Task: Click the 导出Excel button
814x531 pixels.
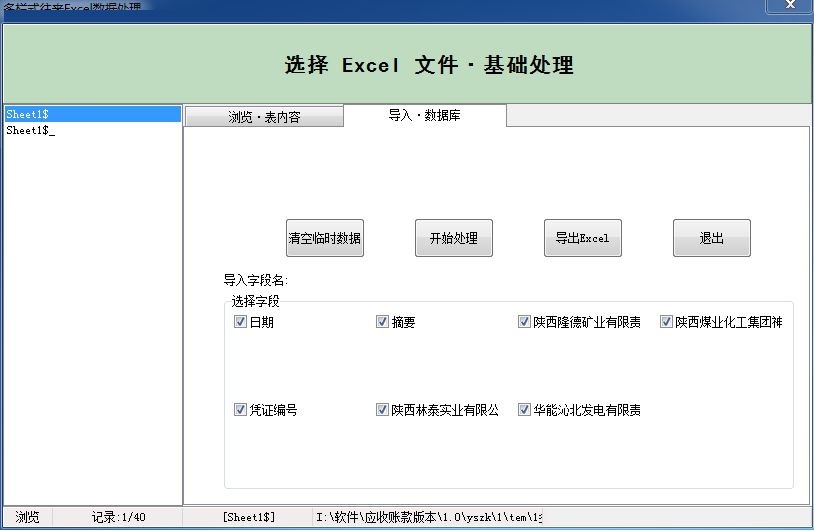Action: 582,238
